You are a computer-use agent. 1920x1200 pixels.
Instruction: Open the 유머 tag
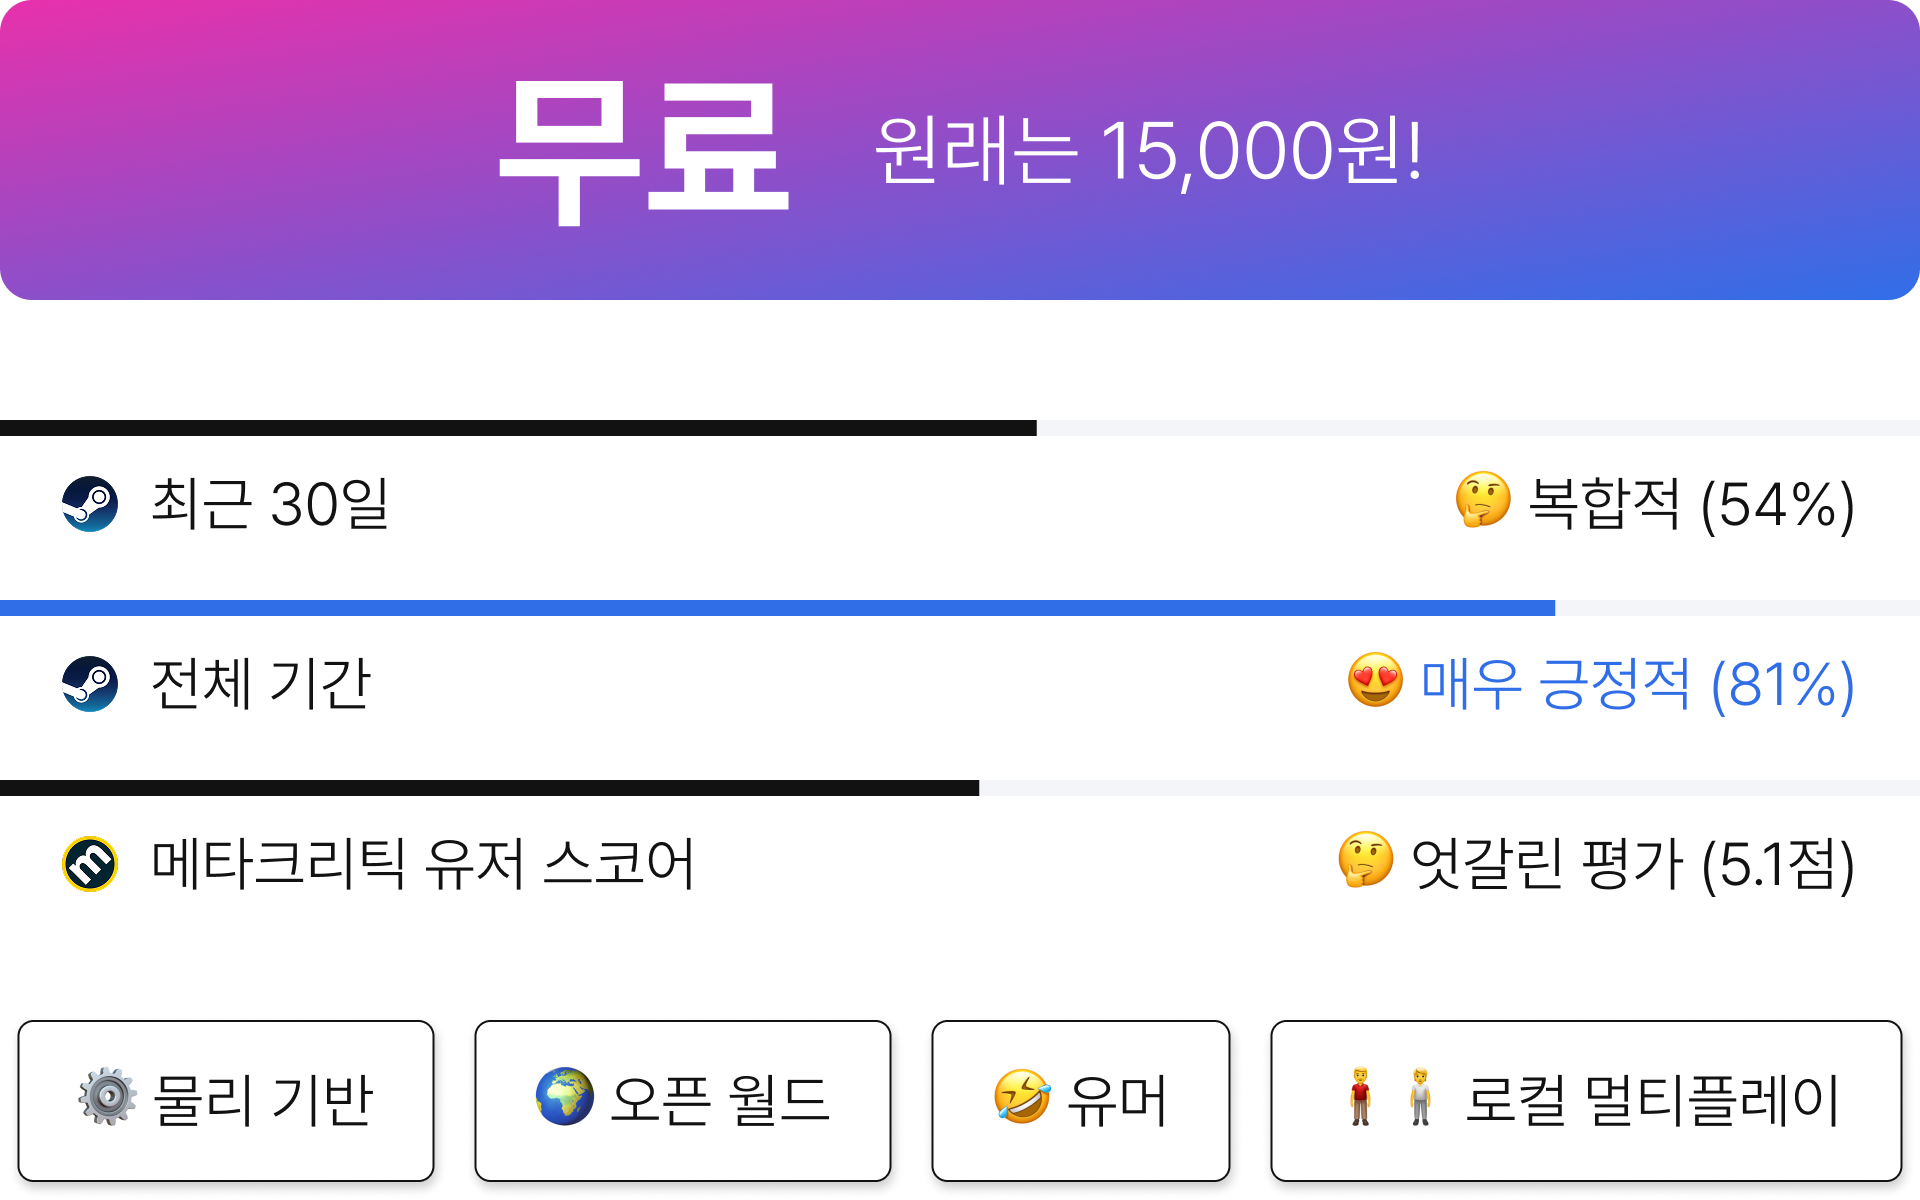[x=1081, y=1101]
